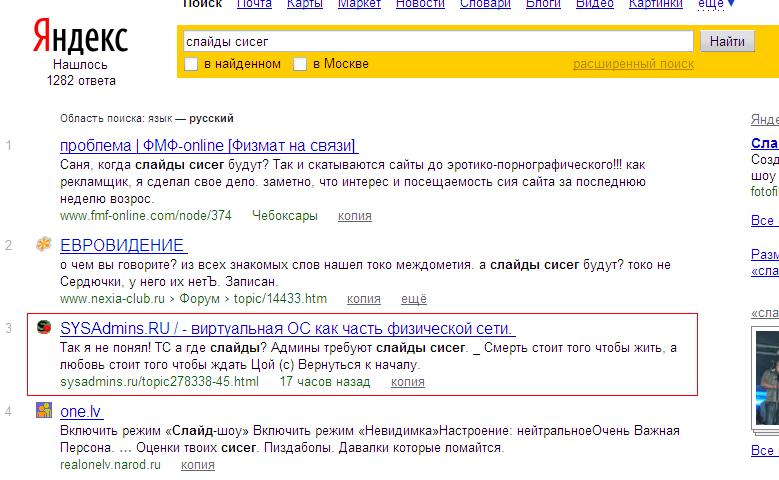Open 'копия' for nexia-club result

pyautogui.click(x=364, y=299)
